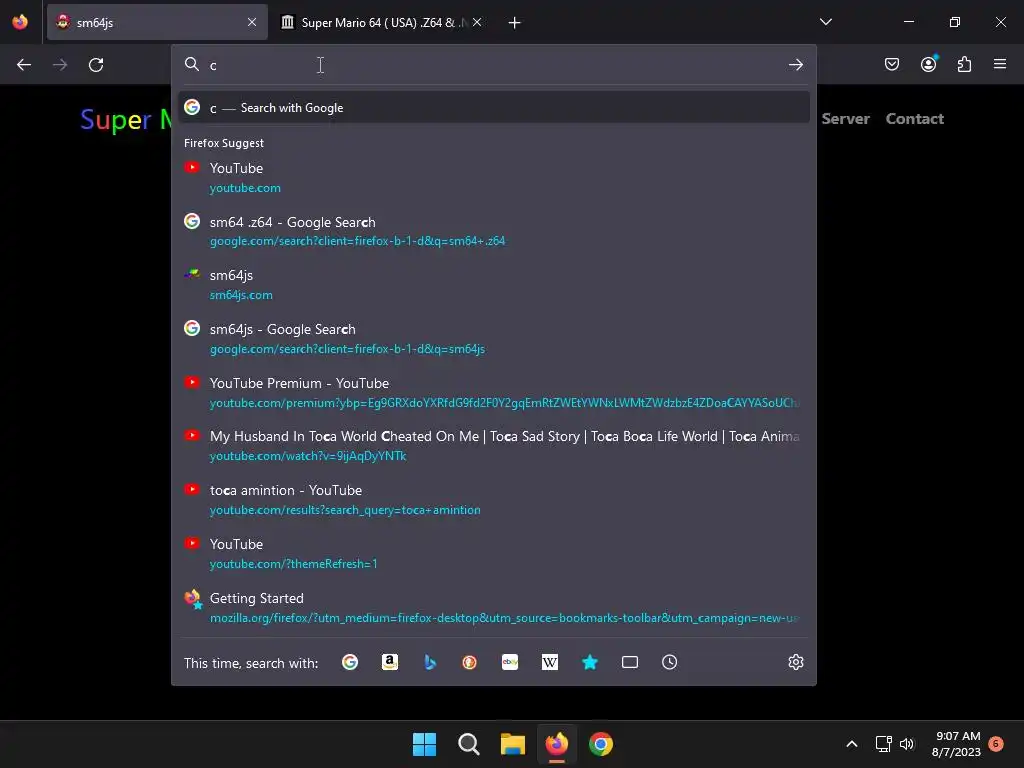
Task: Open search settings gear icon
Action: click(x=795, y=662)
